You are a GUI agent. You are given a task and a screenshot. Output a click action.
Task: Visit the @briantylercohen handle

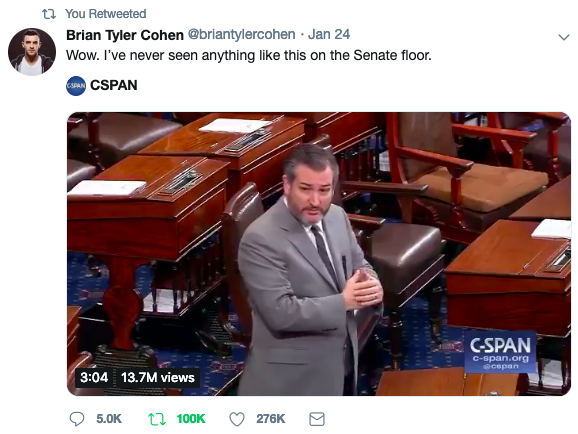(x=241, y=34)
